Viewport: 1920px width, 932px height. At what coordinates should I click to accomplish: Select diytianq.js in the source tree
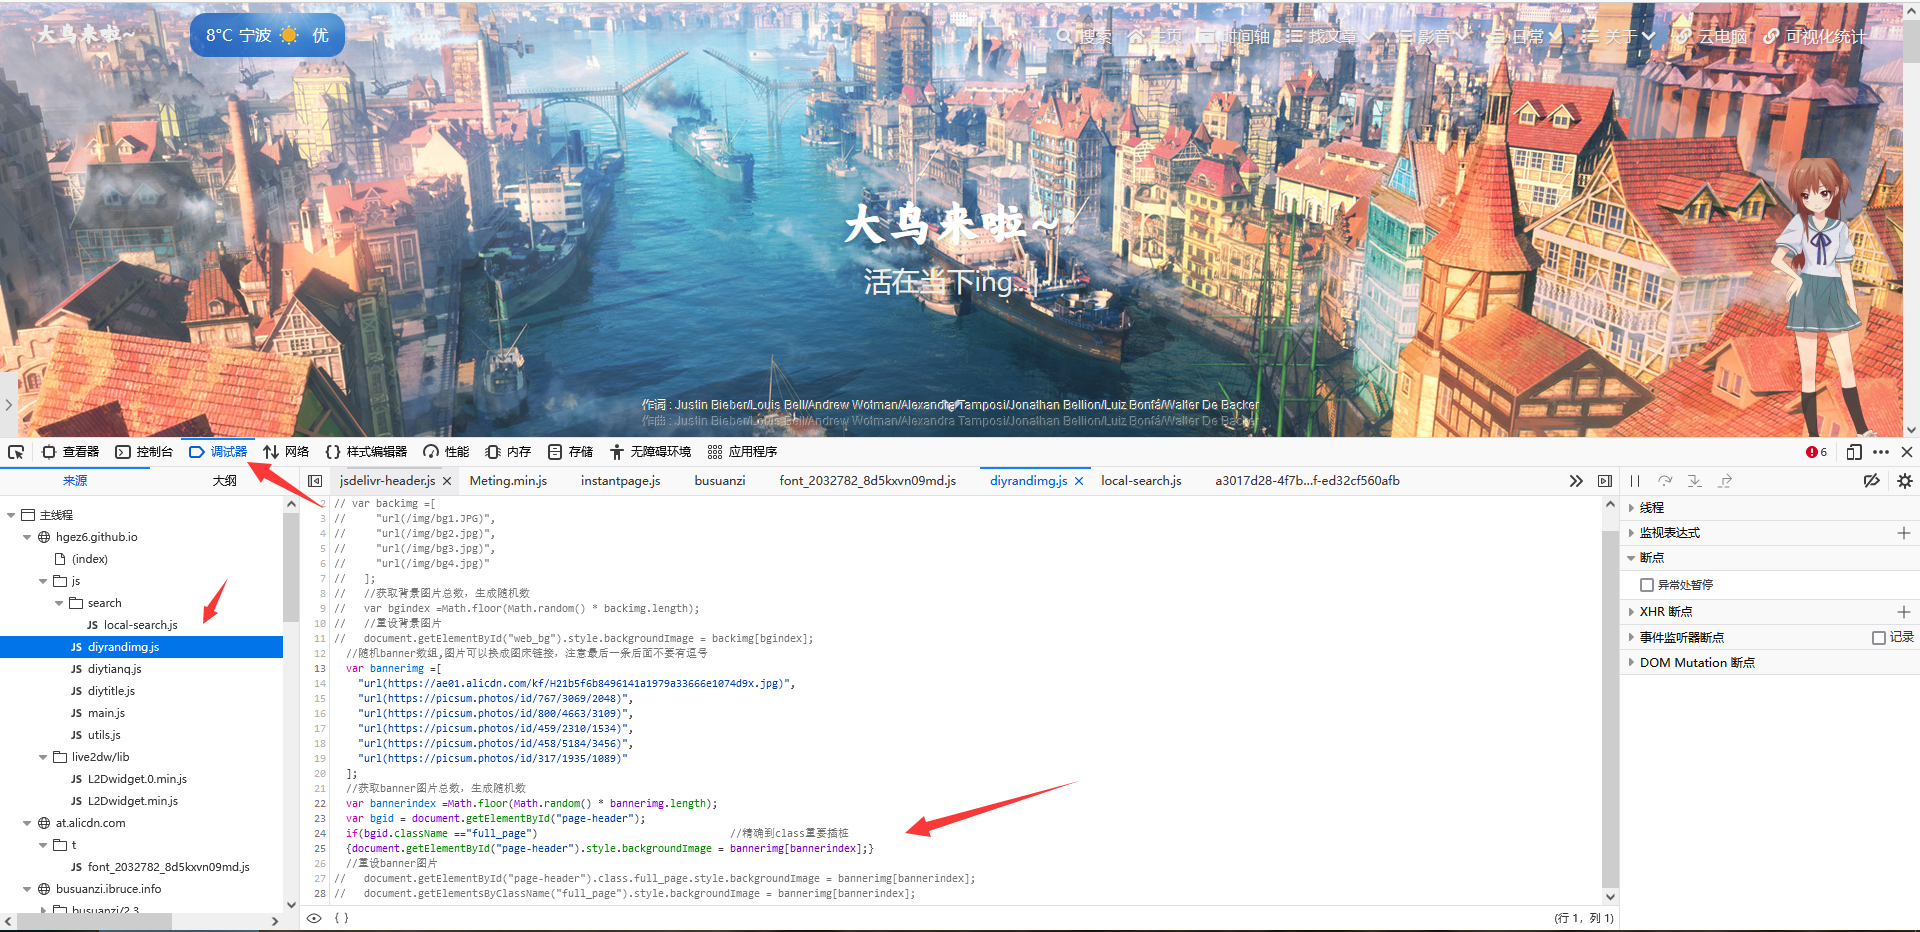click(114, 669)
